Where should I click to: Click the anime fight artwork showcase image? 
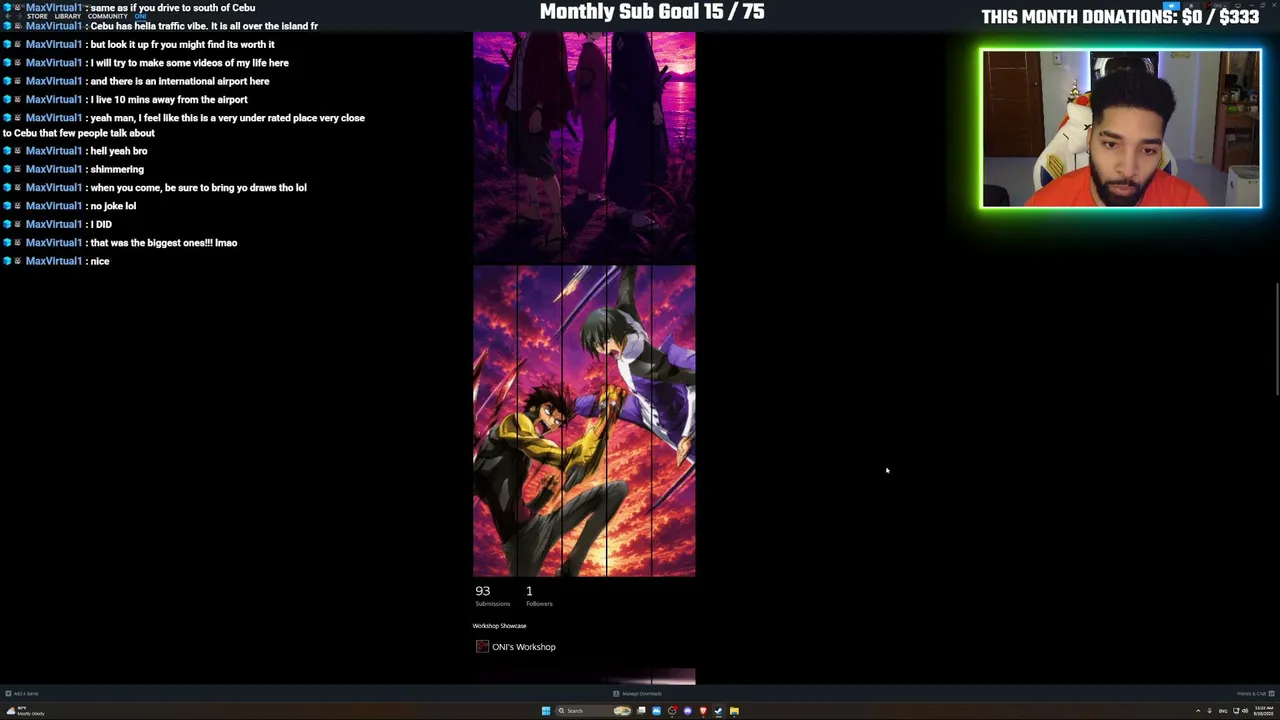pyautogui.click(x=584, y=421)
